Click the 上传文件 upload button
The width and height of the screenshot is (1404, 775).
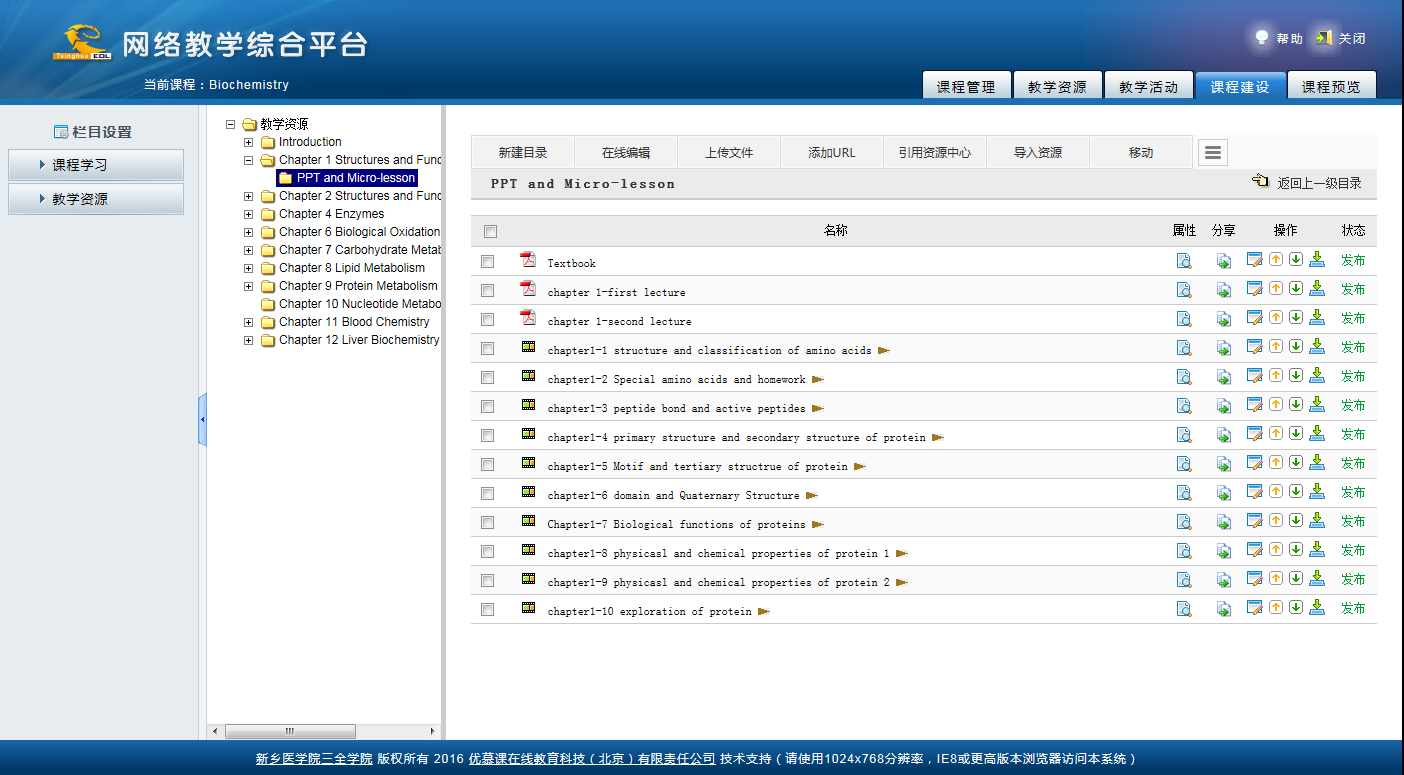pos(728,153)
